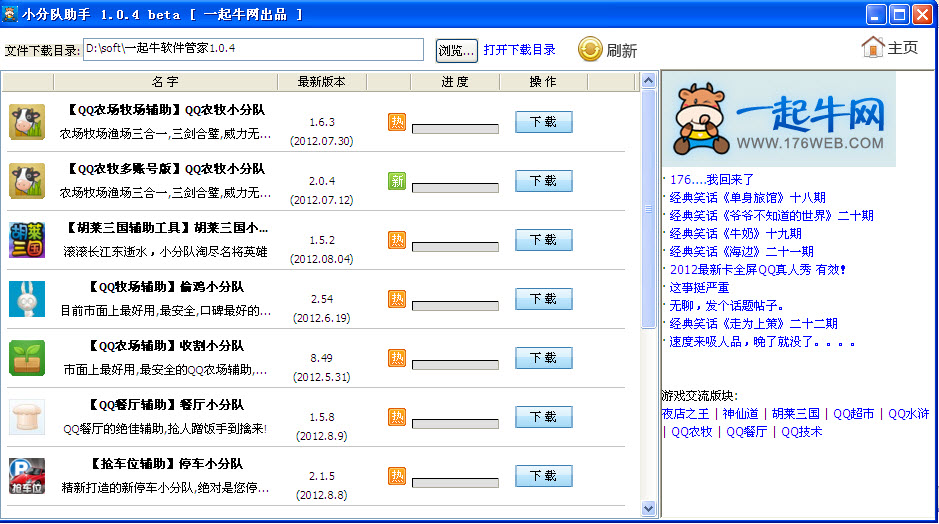
Task: Download 胡莱三国小分队 version 1.5.2
Action: [544, 240]
